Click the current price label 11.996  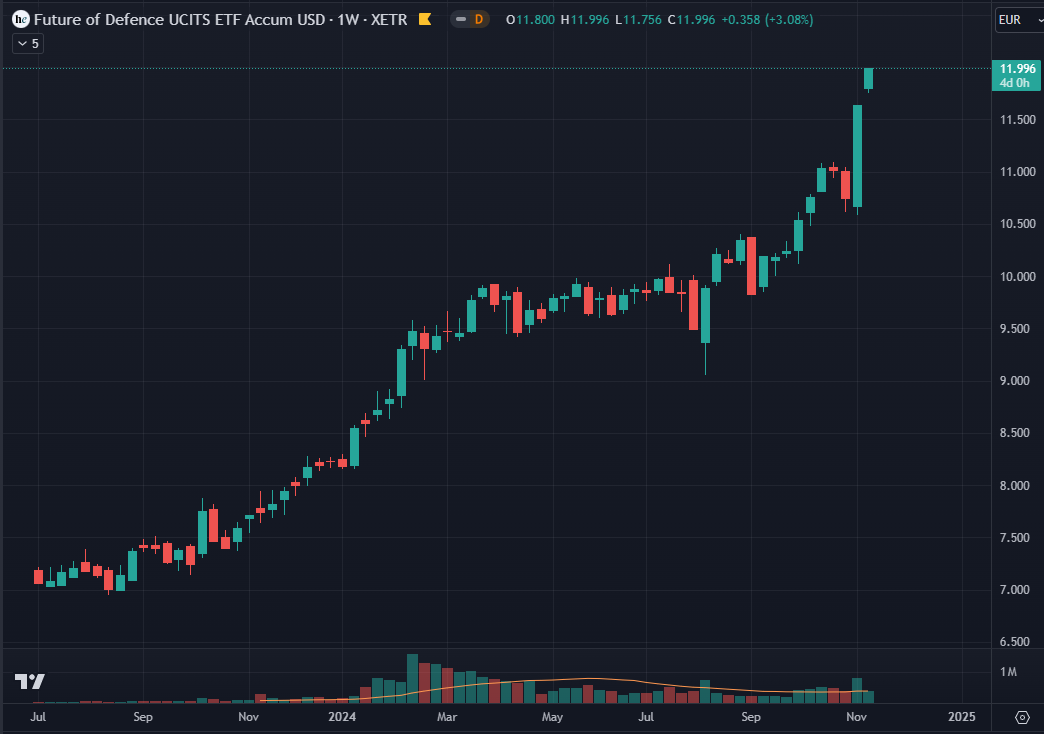pos(1017,69)
